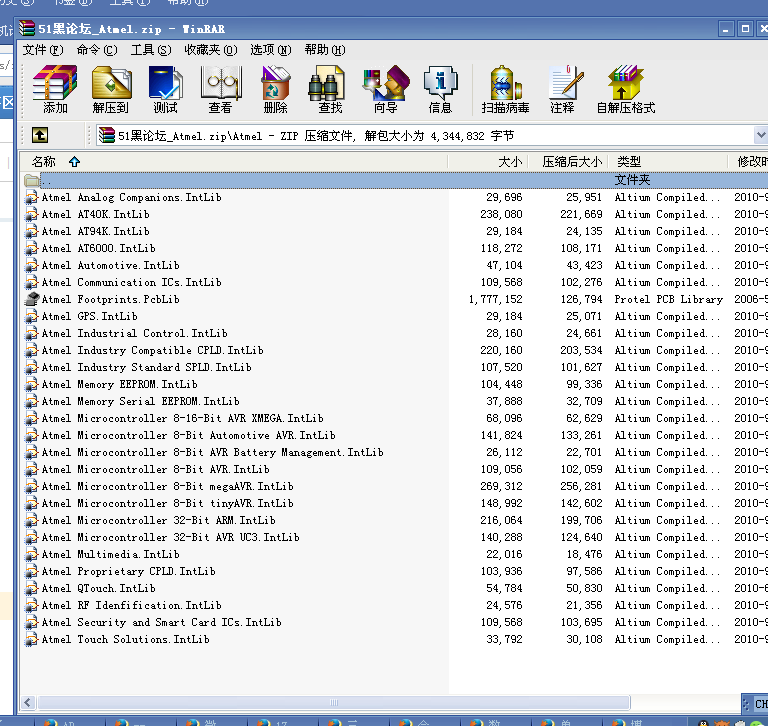This screenshot has height=726, width=768.
Task: Select Atmel Microcontroller 32-Bit ARM.IntLib
Action: coord(158,520)
